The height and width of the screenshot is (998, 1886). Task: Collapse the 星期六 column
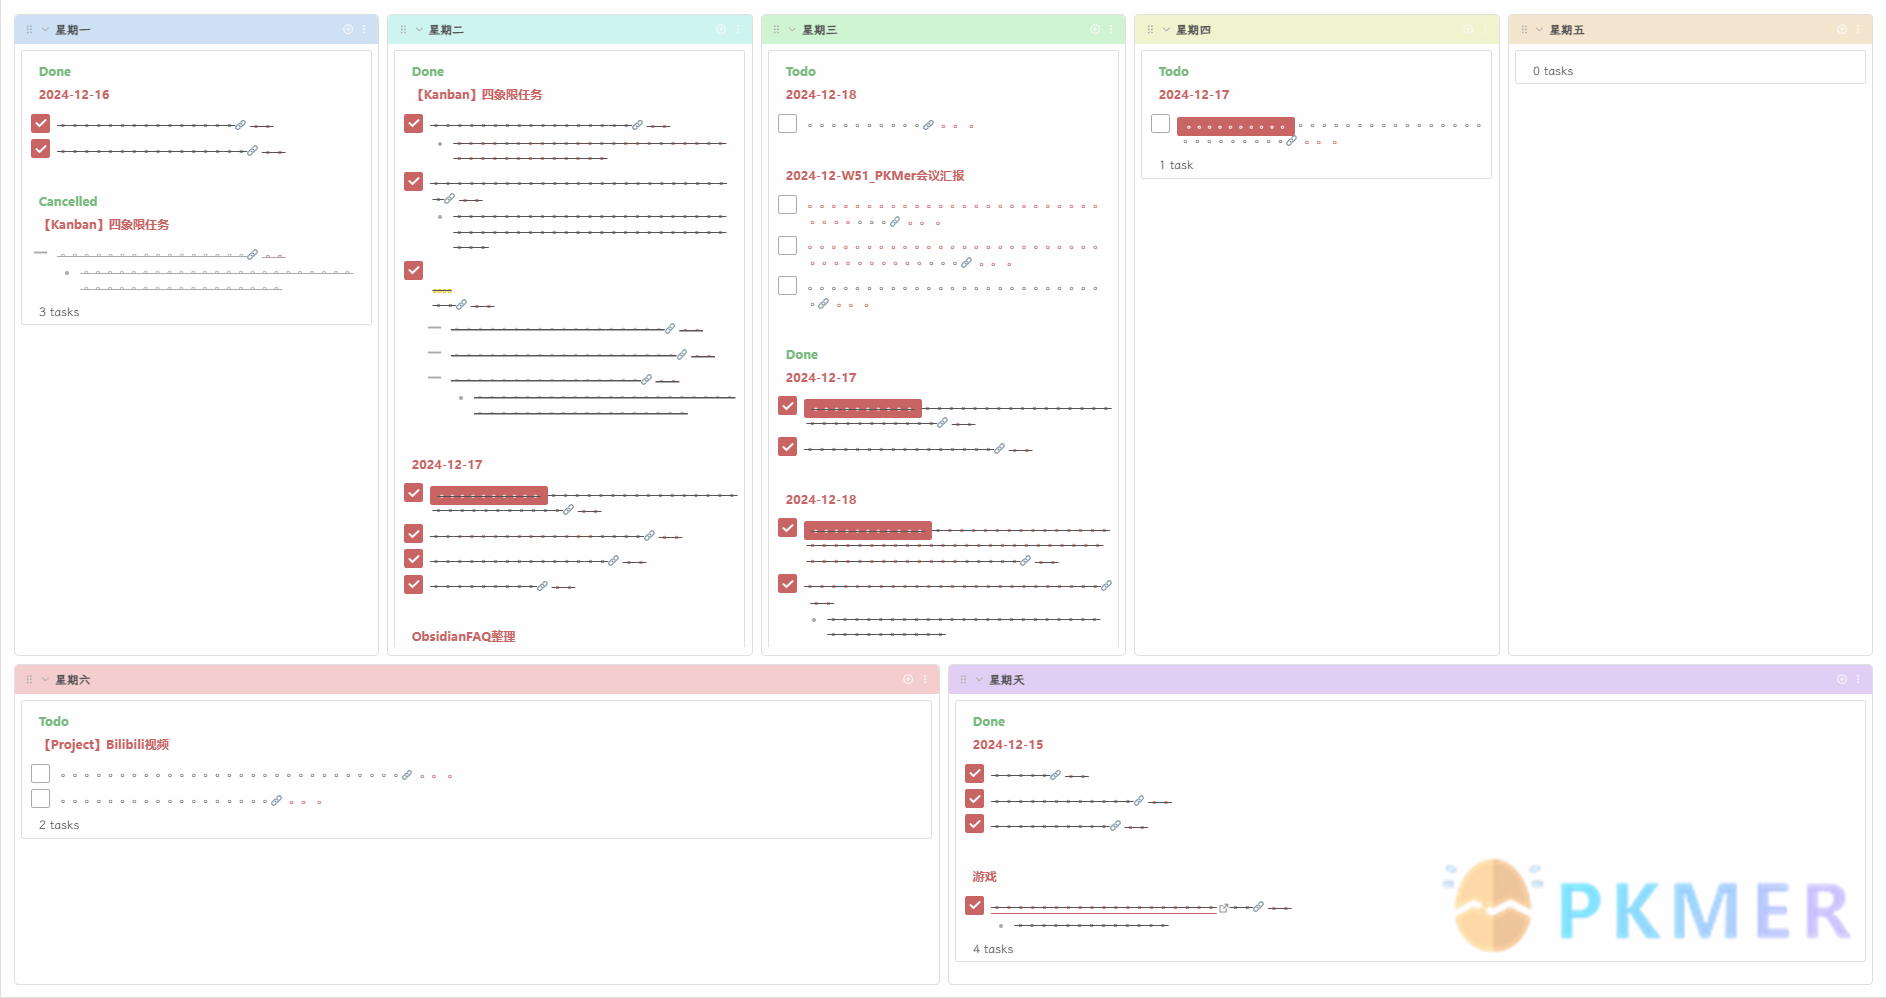click(x=45, y=680)
